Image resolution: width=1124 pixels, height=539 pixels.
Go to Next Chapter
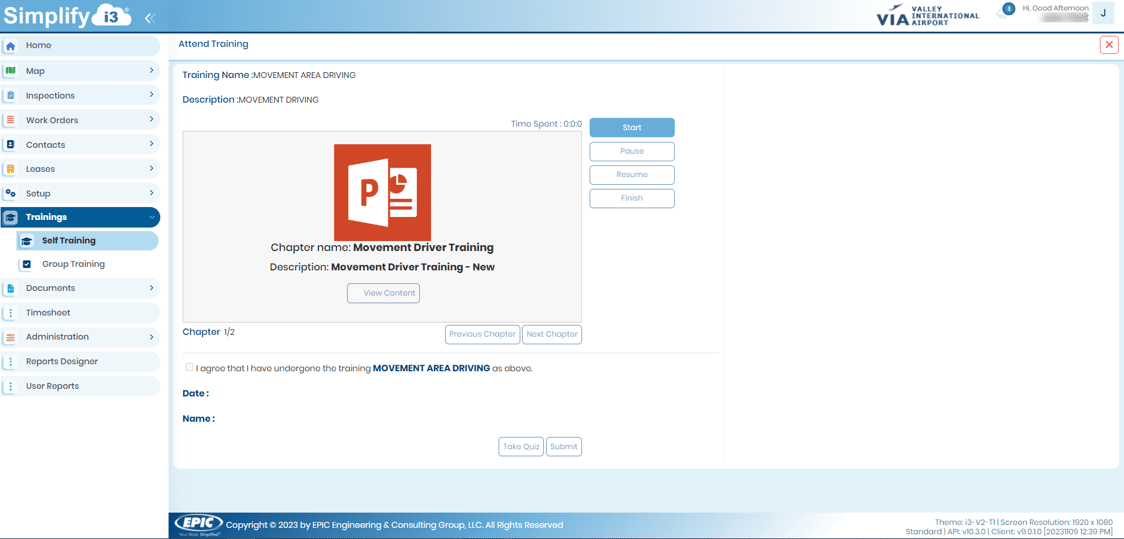click(551, 334)
